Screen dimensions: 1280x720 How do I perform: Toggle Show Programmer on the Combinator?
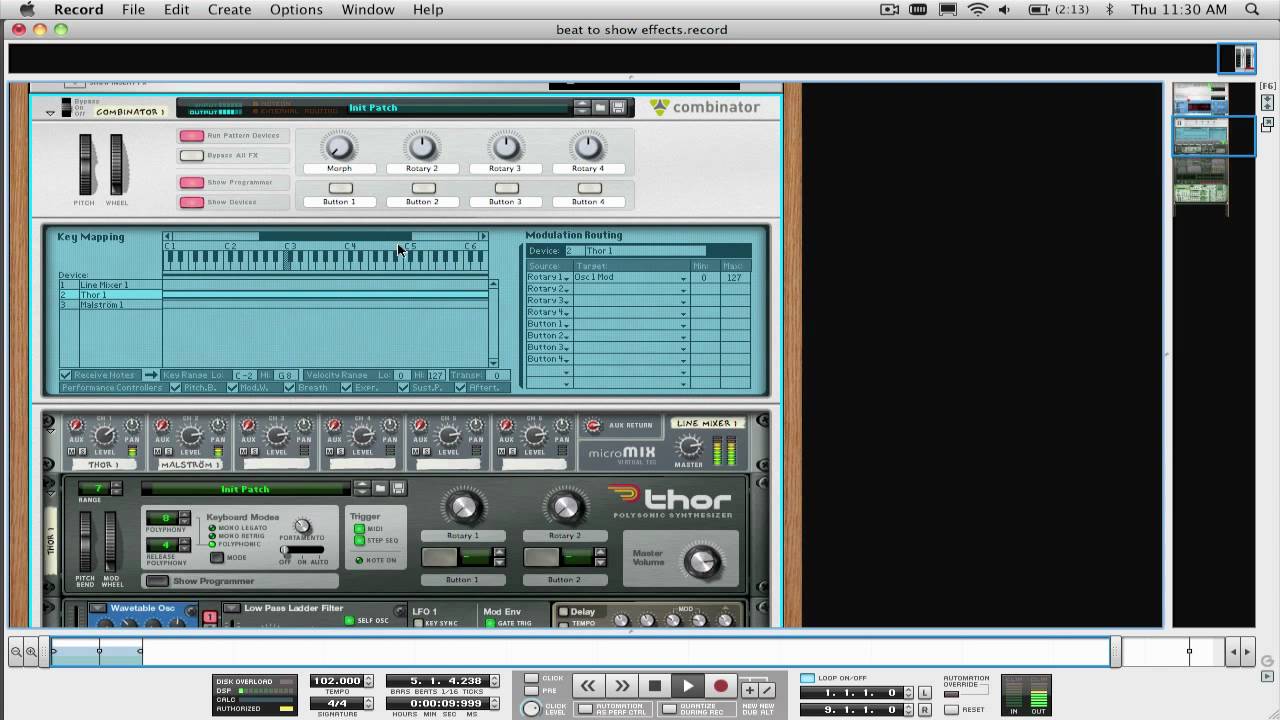click(191, 183)
